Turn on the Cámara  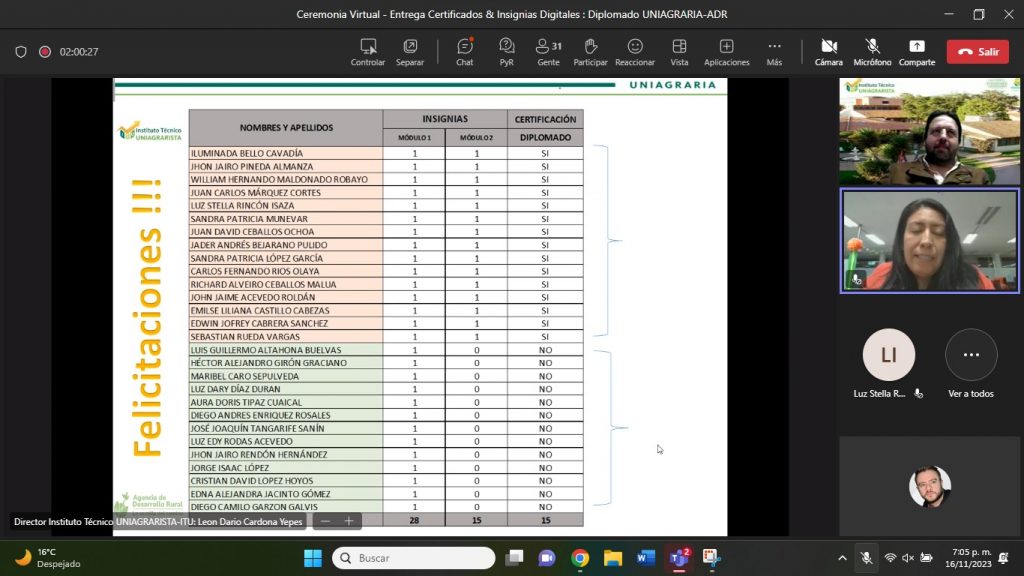828,51
